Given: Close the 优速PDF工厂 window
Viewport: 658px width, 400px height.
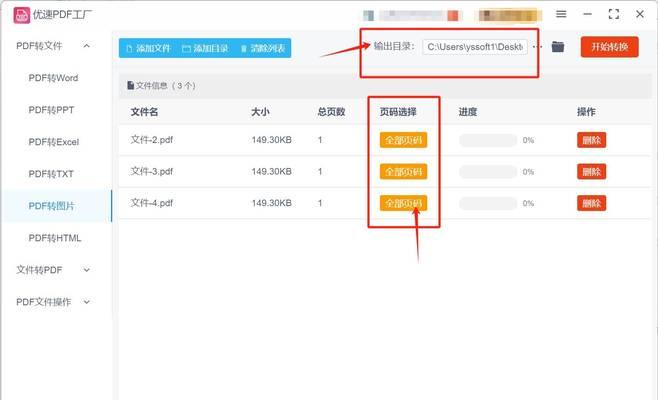Looking at the screenshot, I should [x=640, y=14].
